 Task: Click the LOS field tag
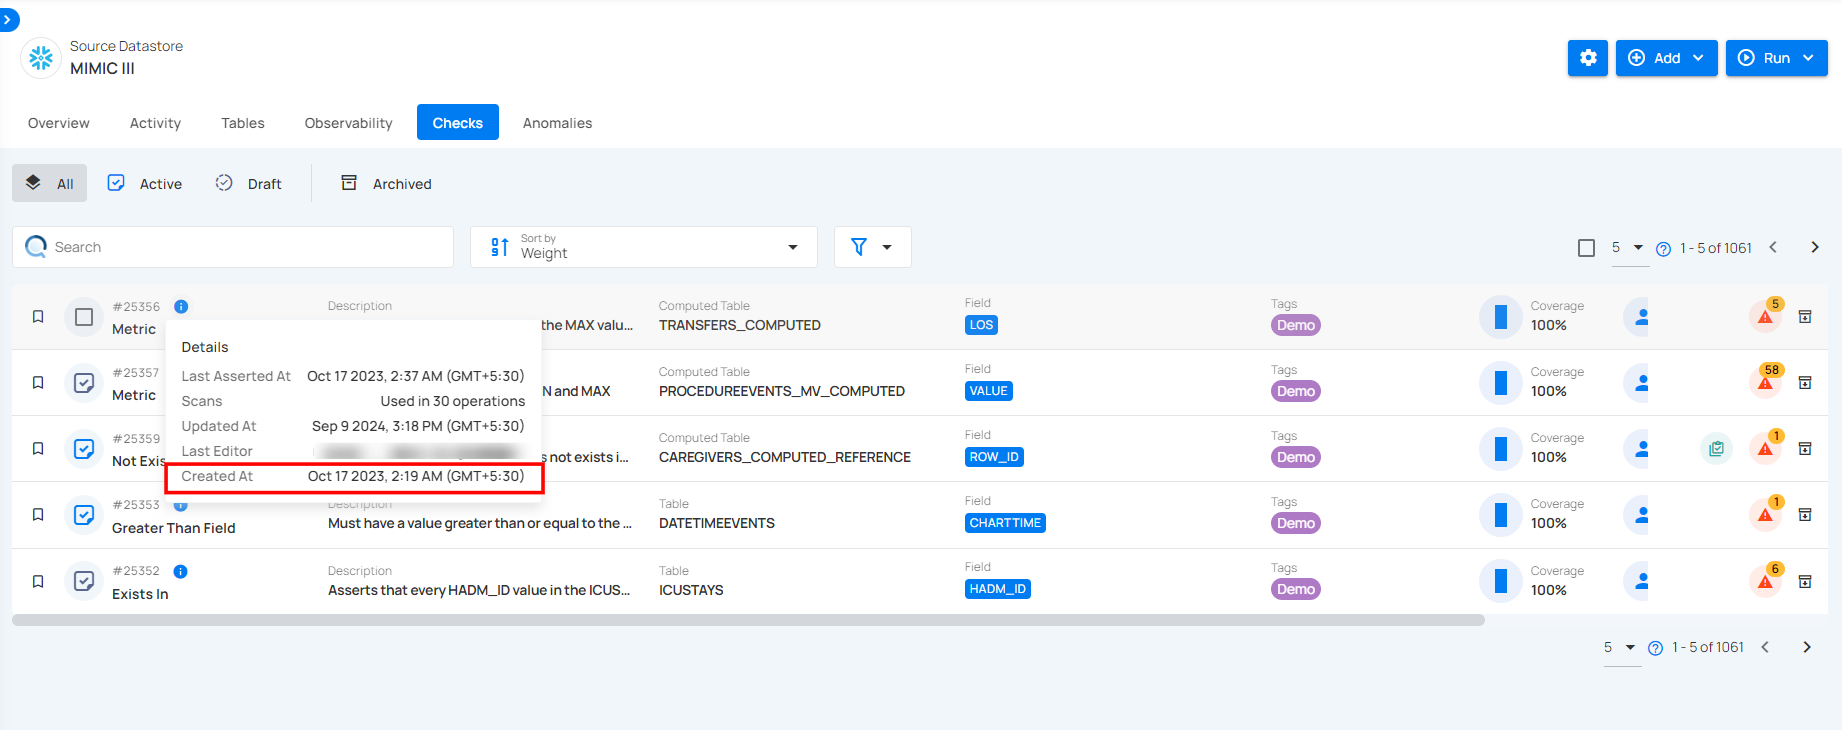pos(981,325)
